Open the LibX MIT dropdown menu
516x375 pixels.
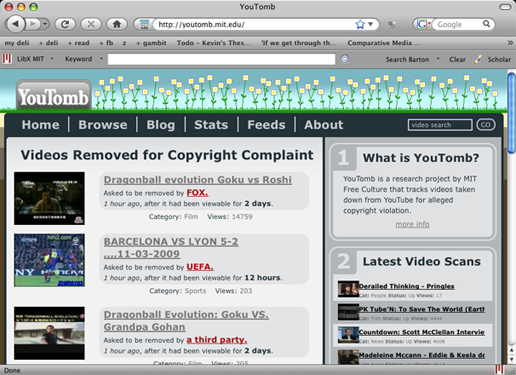click(x=35, y=59)
